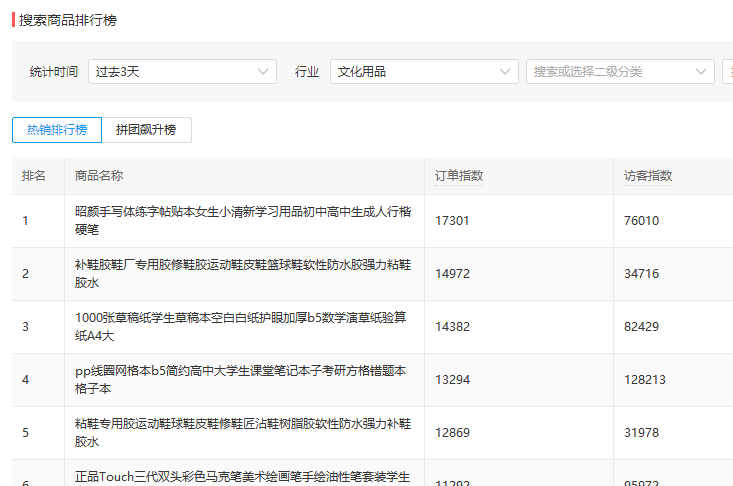Open the pp线圈网格本 product in rank 4

point(241,379)
